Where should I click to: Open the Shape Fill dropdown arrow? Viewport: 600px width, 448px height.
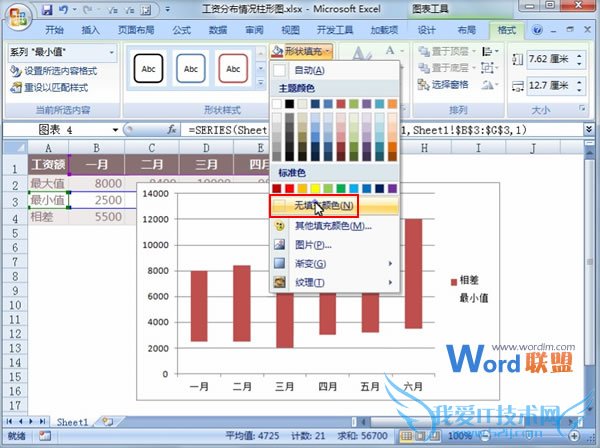point(328,51)
